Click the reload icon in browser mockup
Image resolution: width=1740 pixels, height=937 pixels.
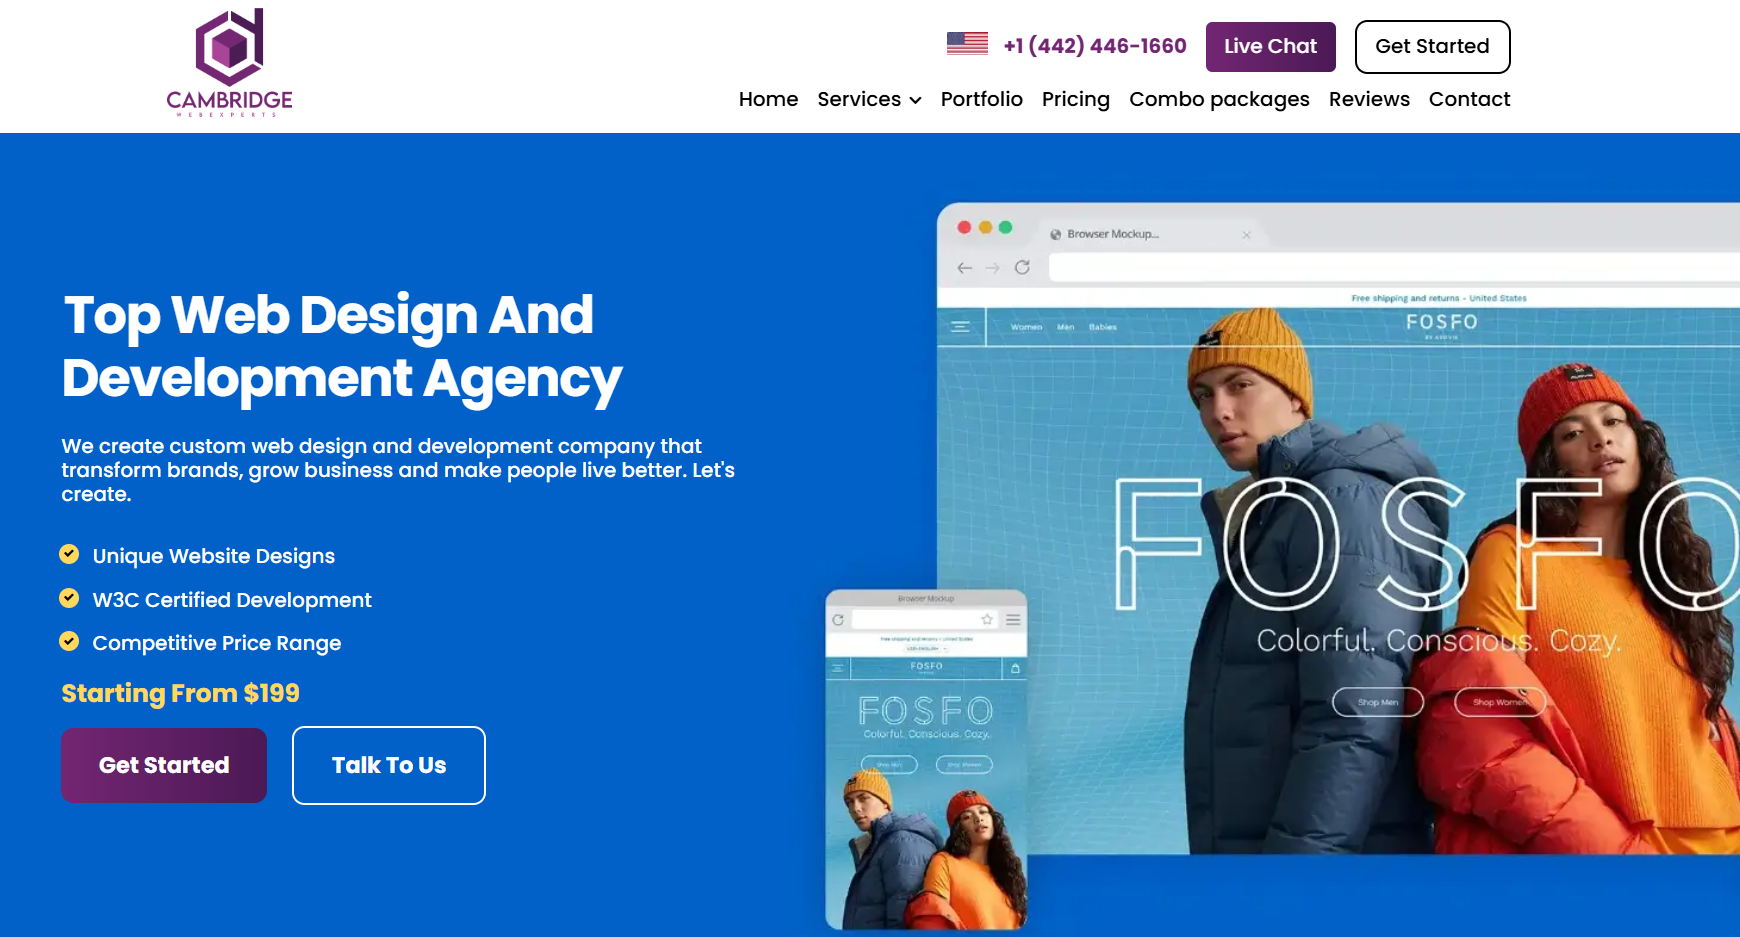(x=1022, y=267)
